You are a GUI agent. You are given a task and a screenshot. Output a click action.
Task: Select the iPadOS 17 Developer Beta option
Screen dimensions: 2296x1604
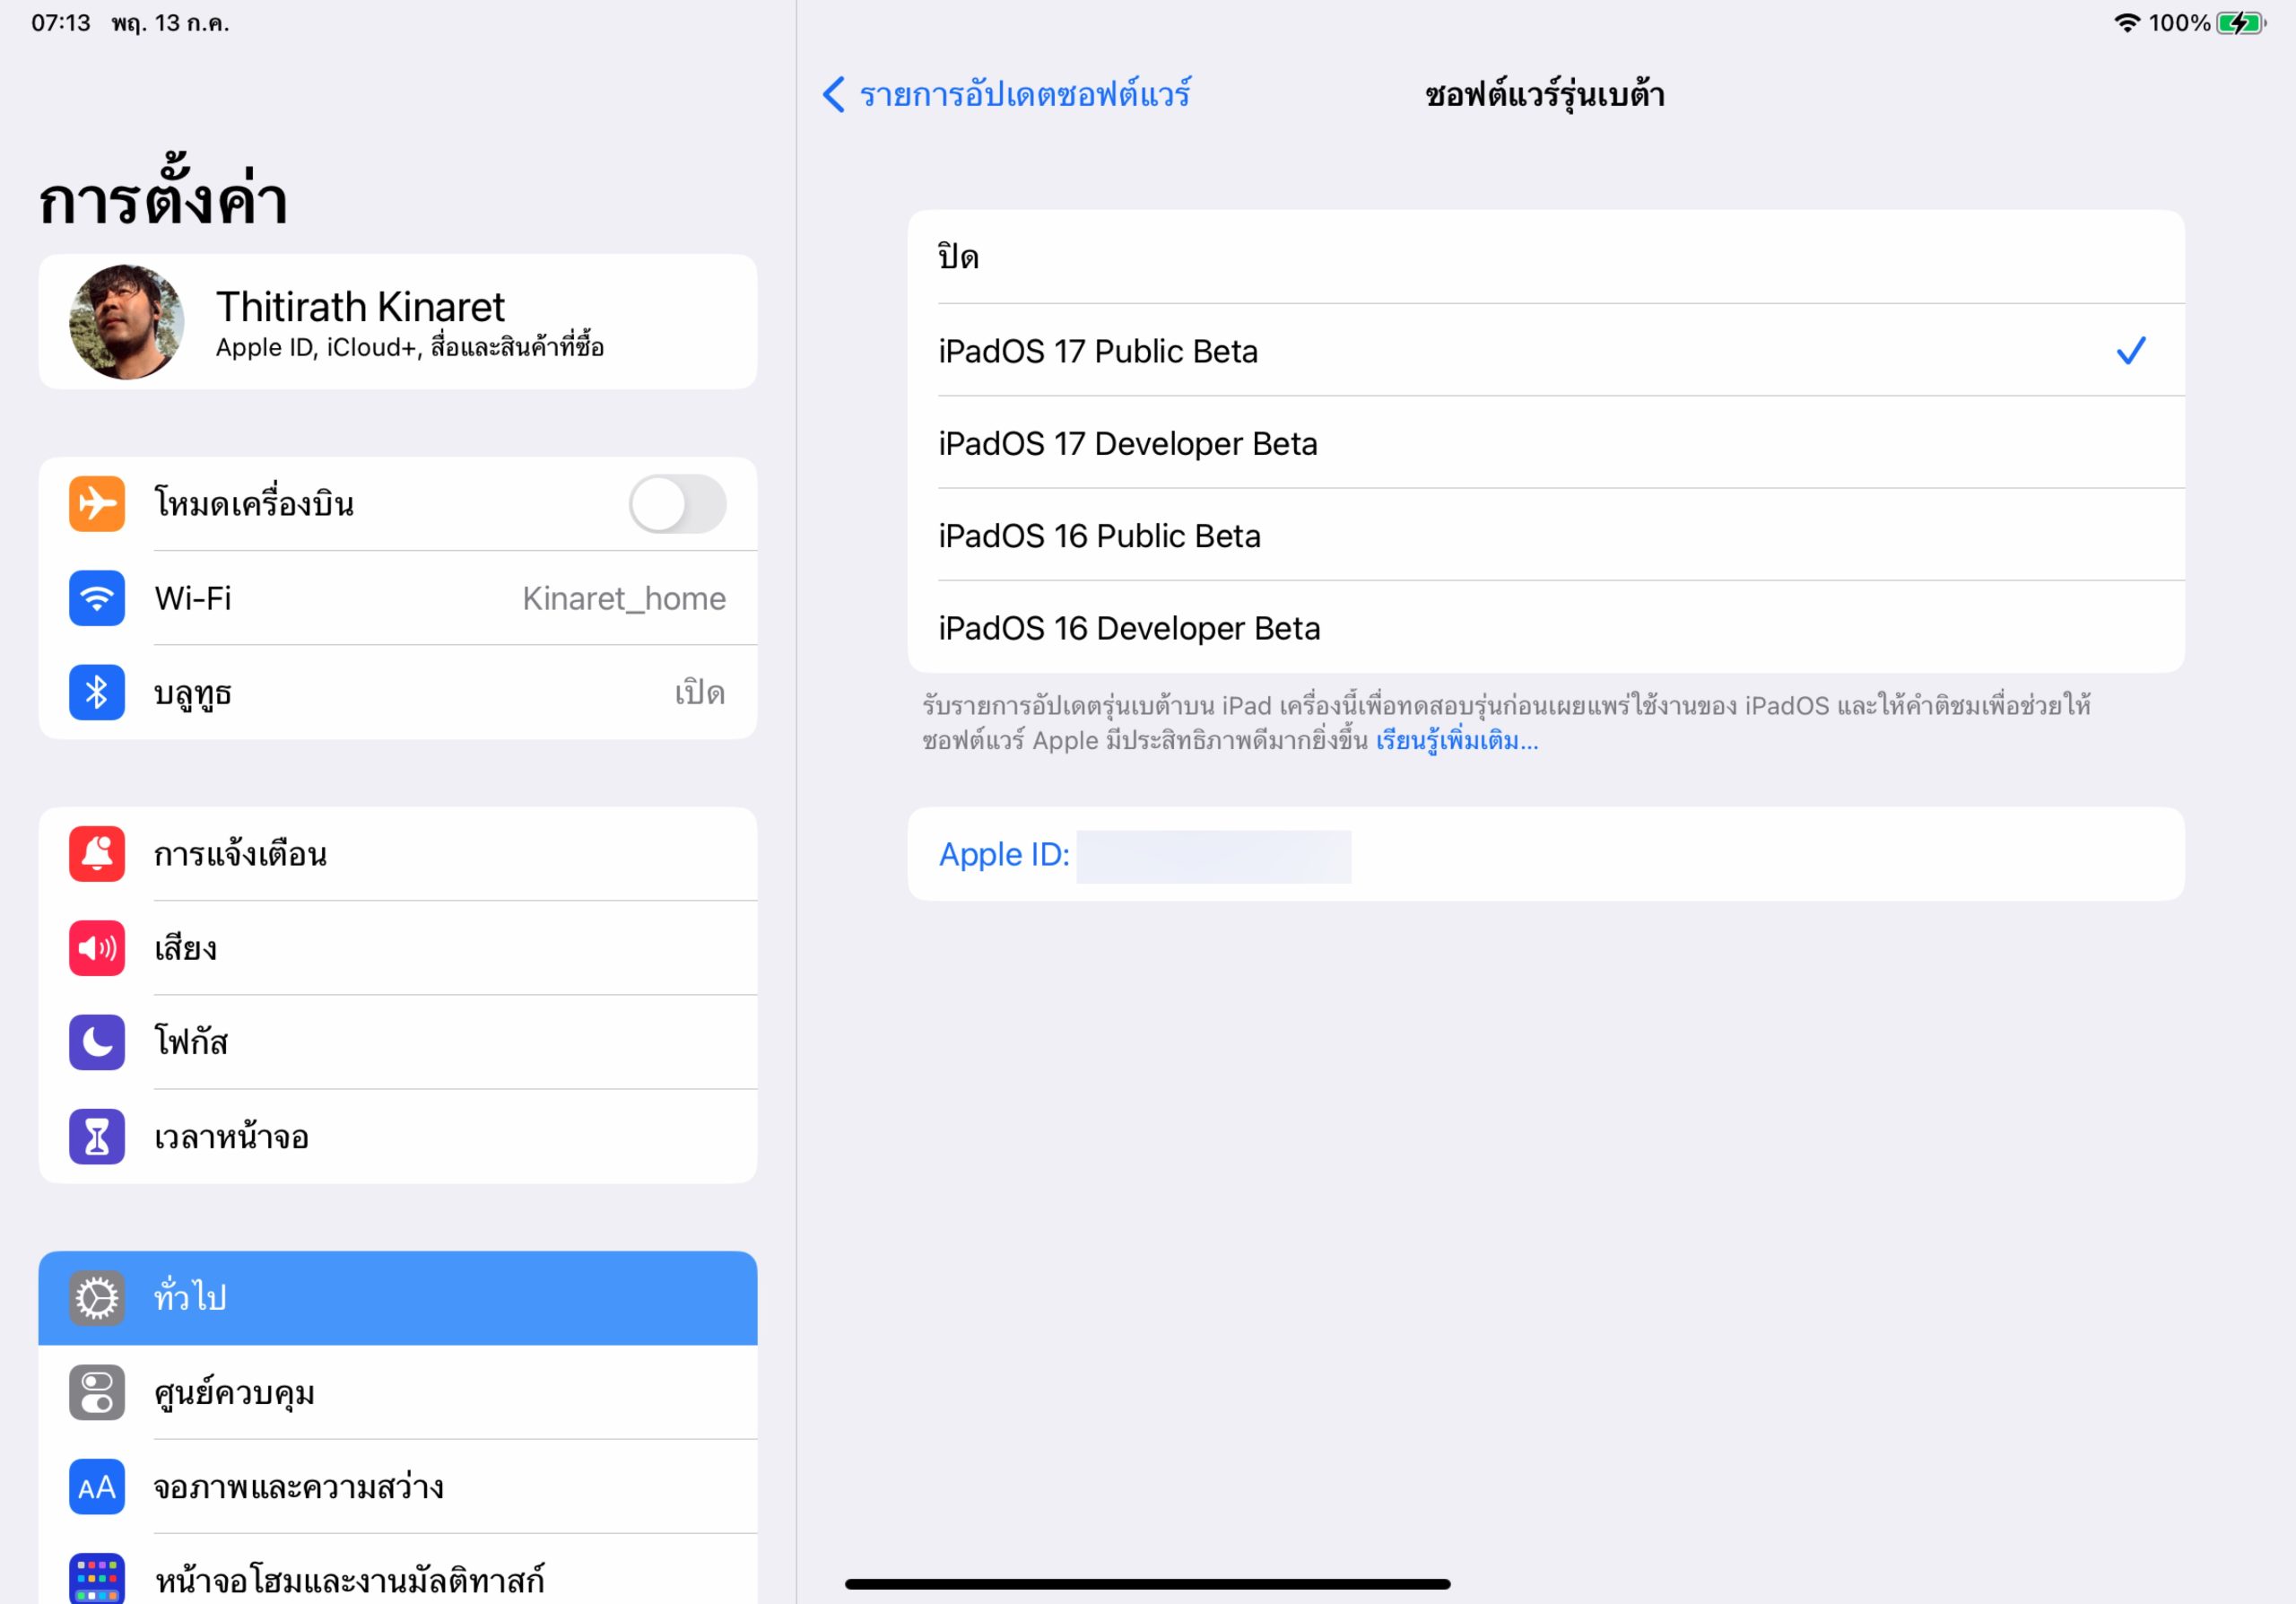click(1545, 443)
